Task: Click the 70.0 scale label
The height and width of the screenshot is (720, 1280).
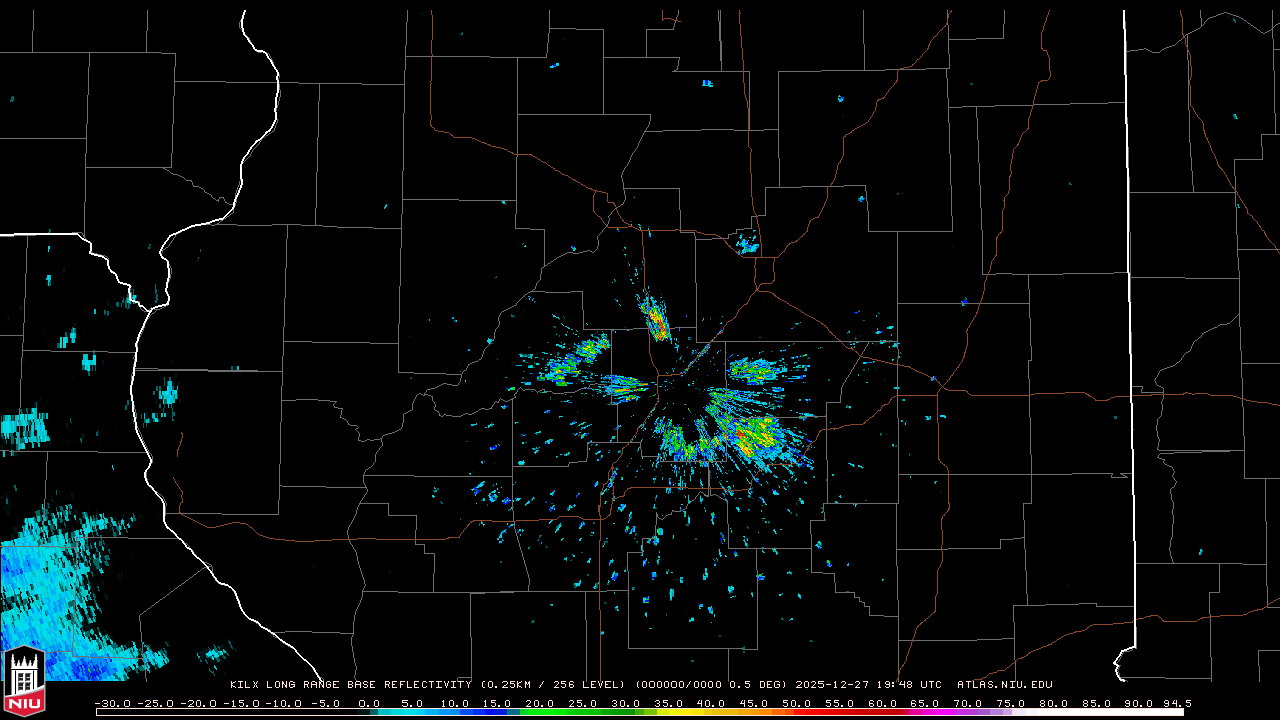Action: pos(970,703)
